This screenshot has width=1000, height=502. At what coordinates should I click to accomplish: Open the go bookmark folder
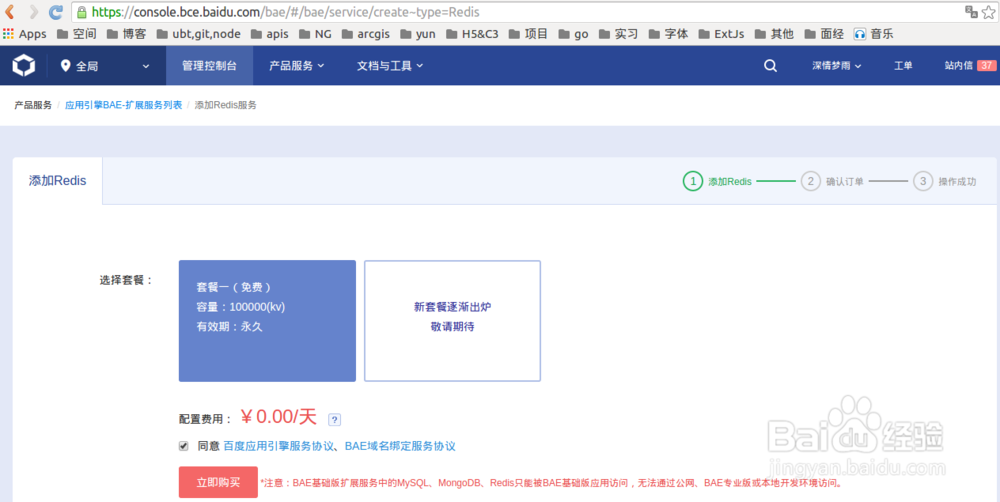[x=573, y=34]
